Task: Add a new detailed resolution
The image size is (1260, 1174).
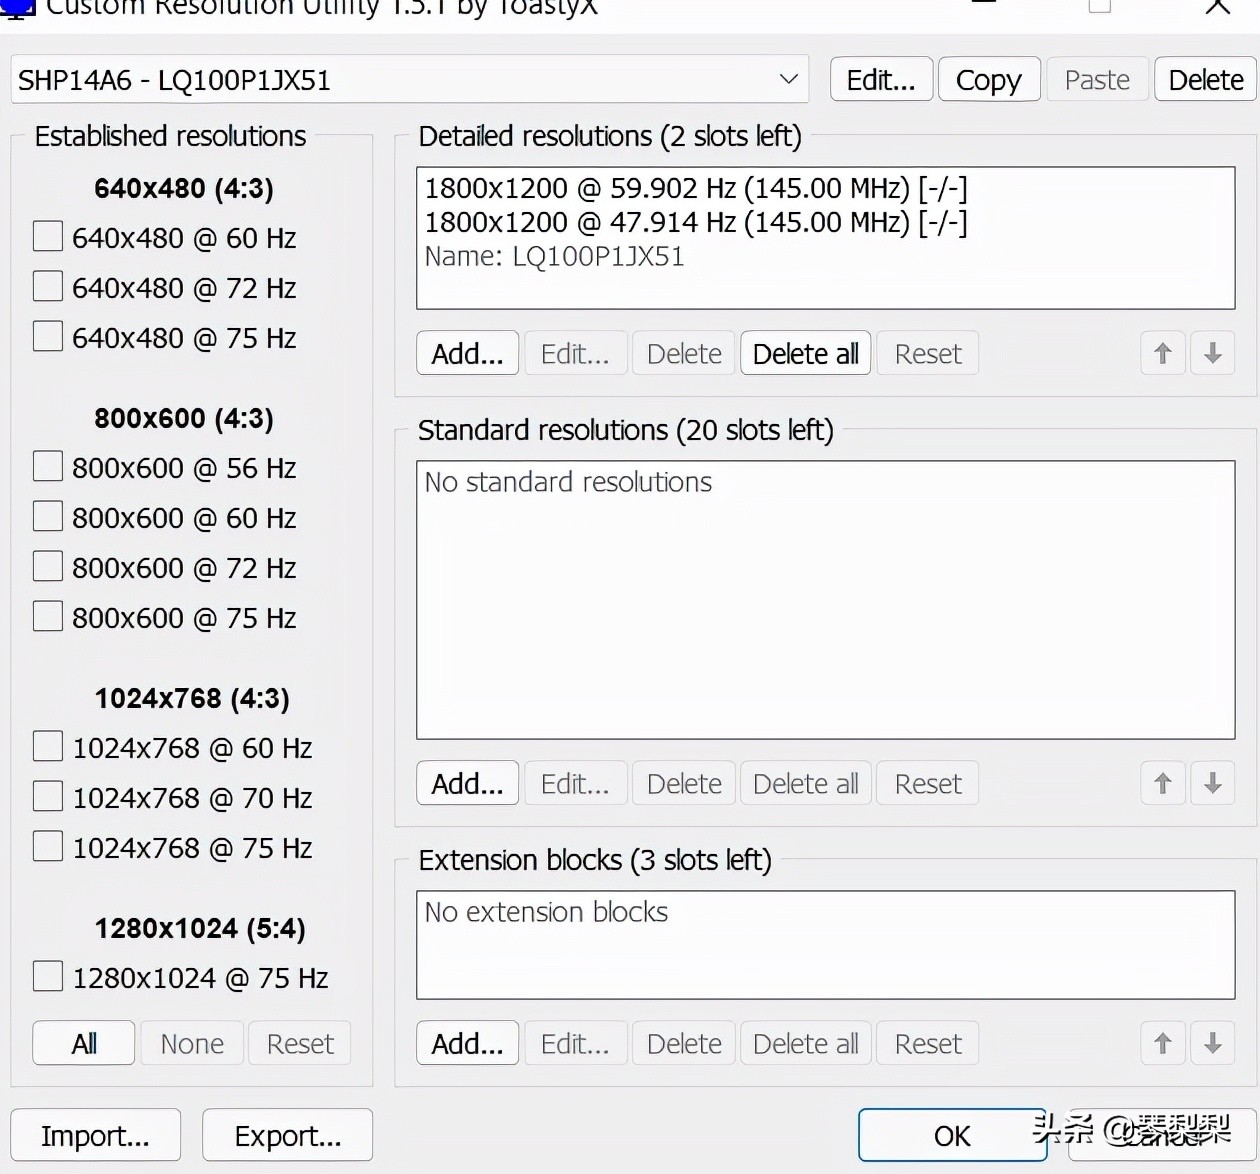Action: coord(466,353)
